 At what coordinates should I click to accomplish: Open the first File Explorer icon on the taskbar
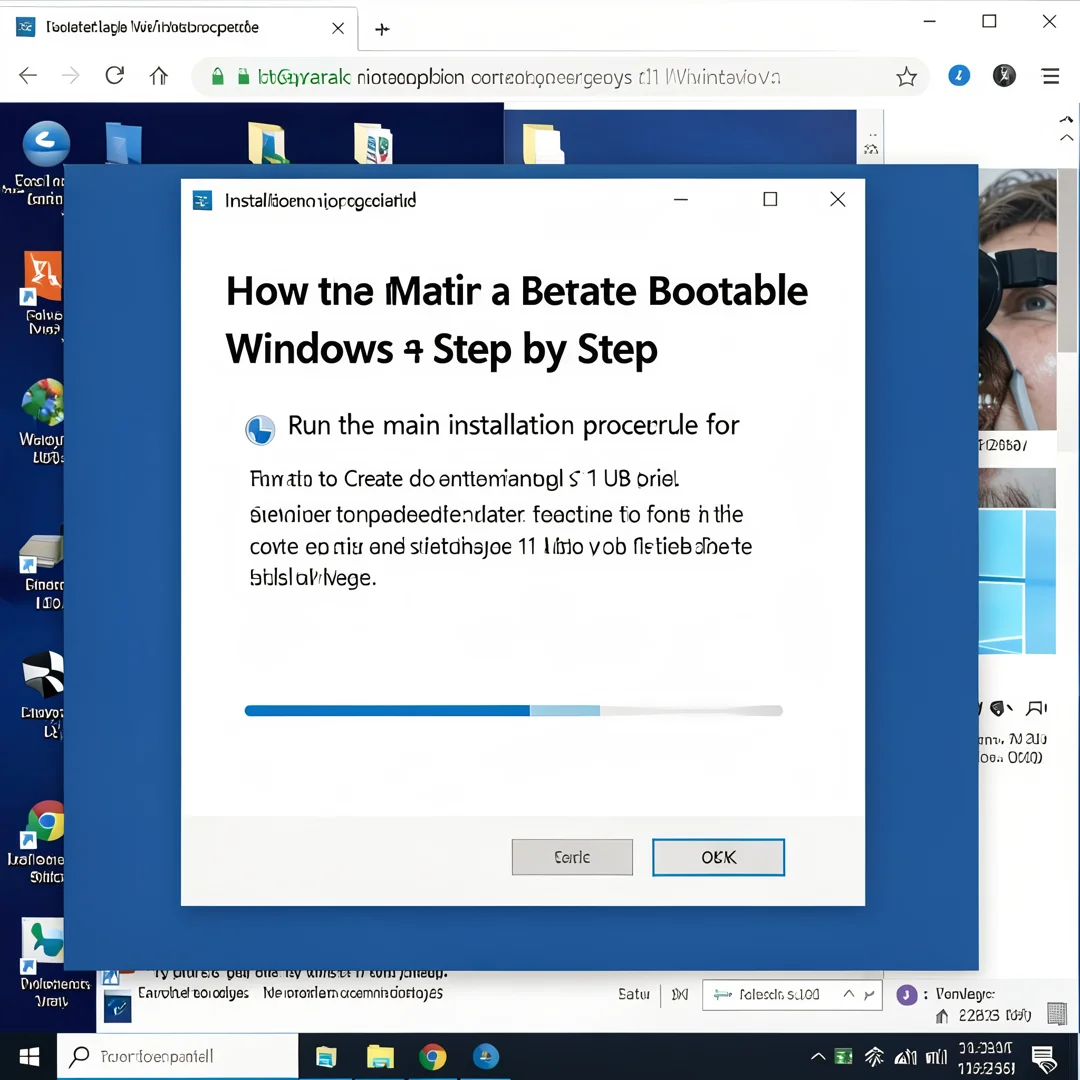(x=326, y=1057)
